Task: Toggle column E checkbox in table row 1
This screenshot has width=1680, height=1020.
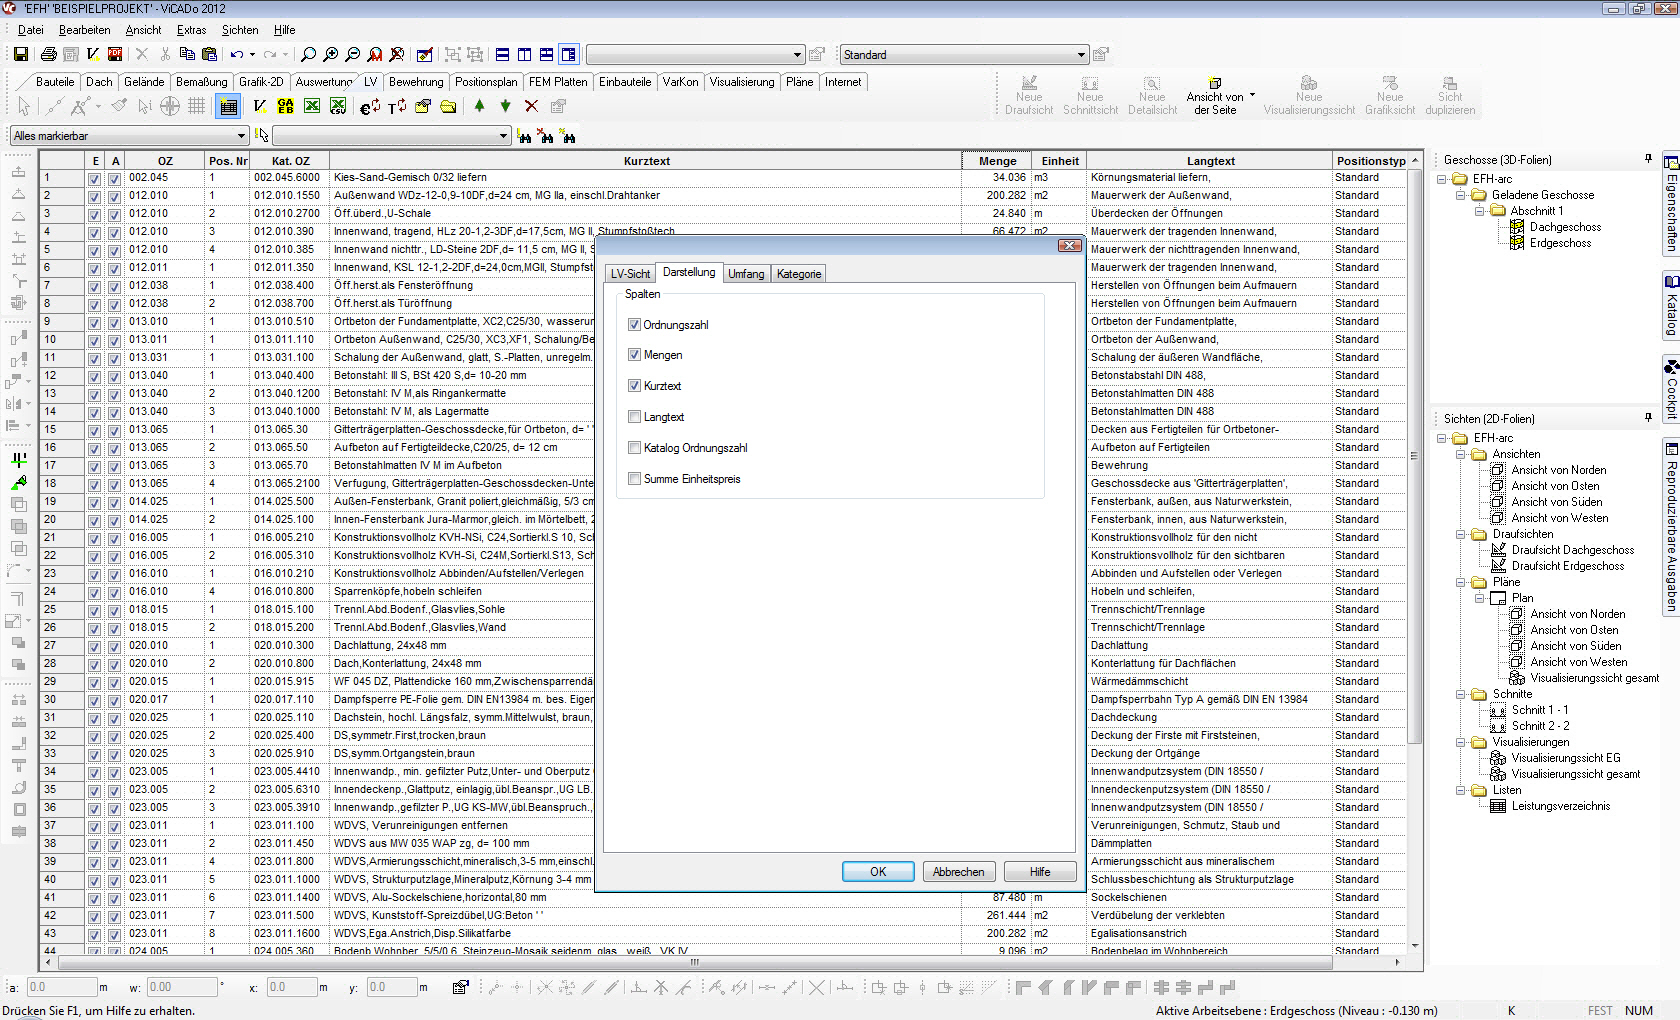Action: coord(94,179)
